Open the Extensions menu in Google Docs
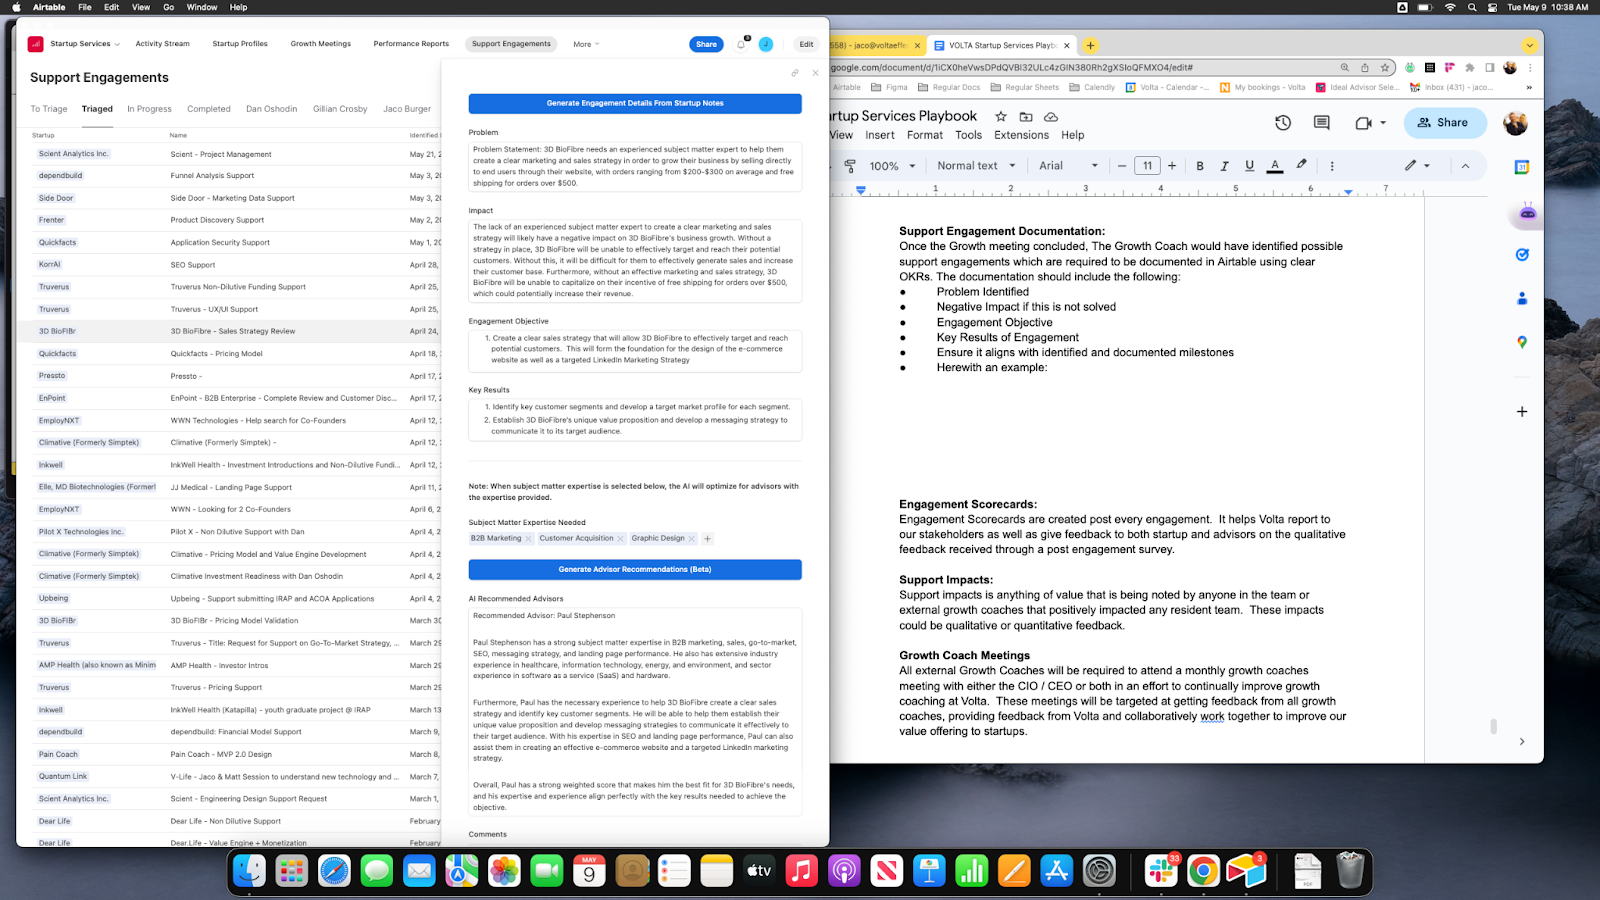Image resolution: width=1600 pixels, height=900 pixels. pyautogui.click(x=1021, y=135)
